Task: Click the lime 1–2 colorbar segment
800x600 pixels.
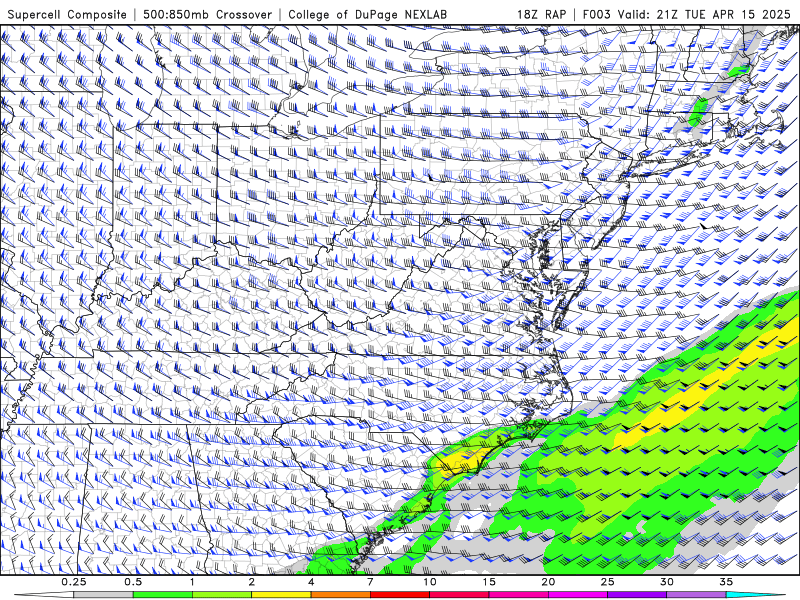Action: (222, 595)
